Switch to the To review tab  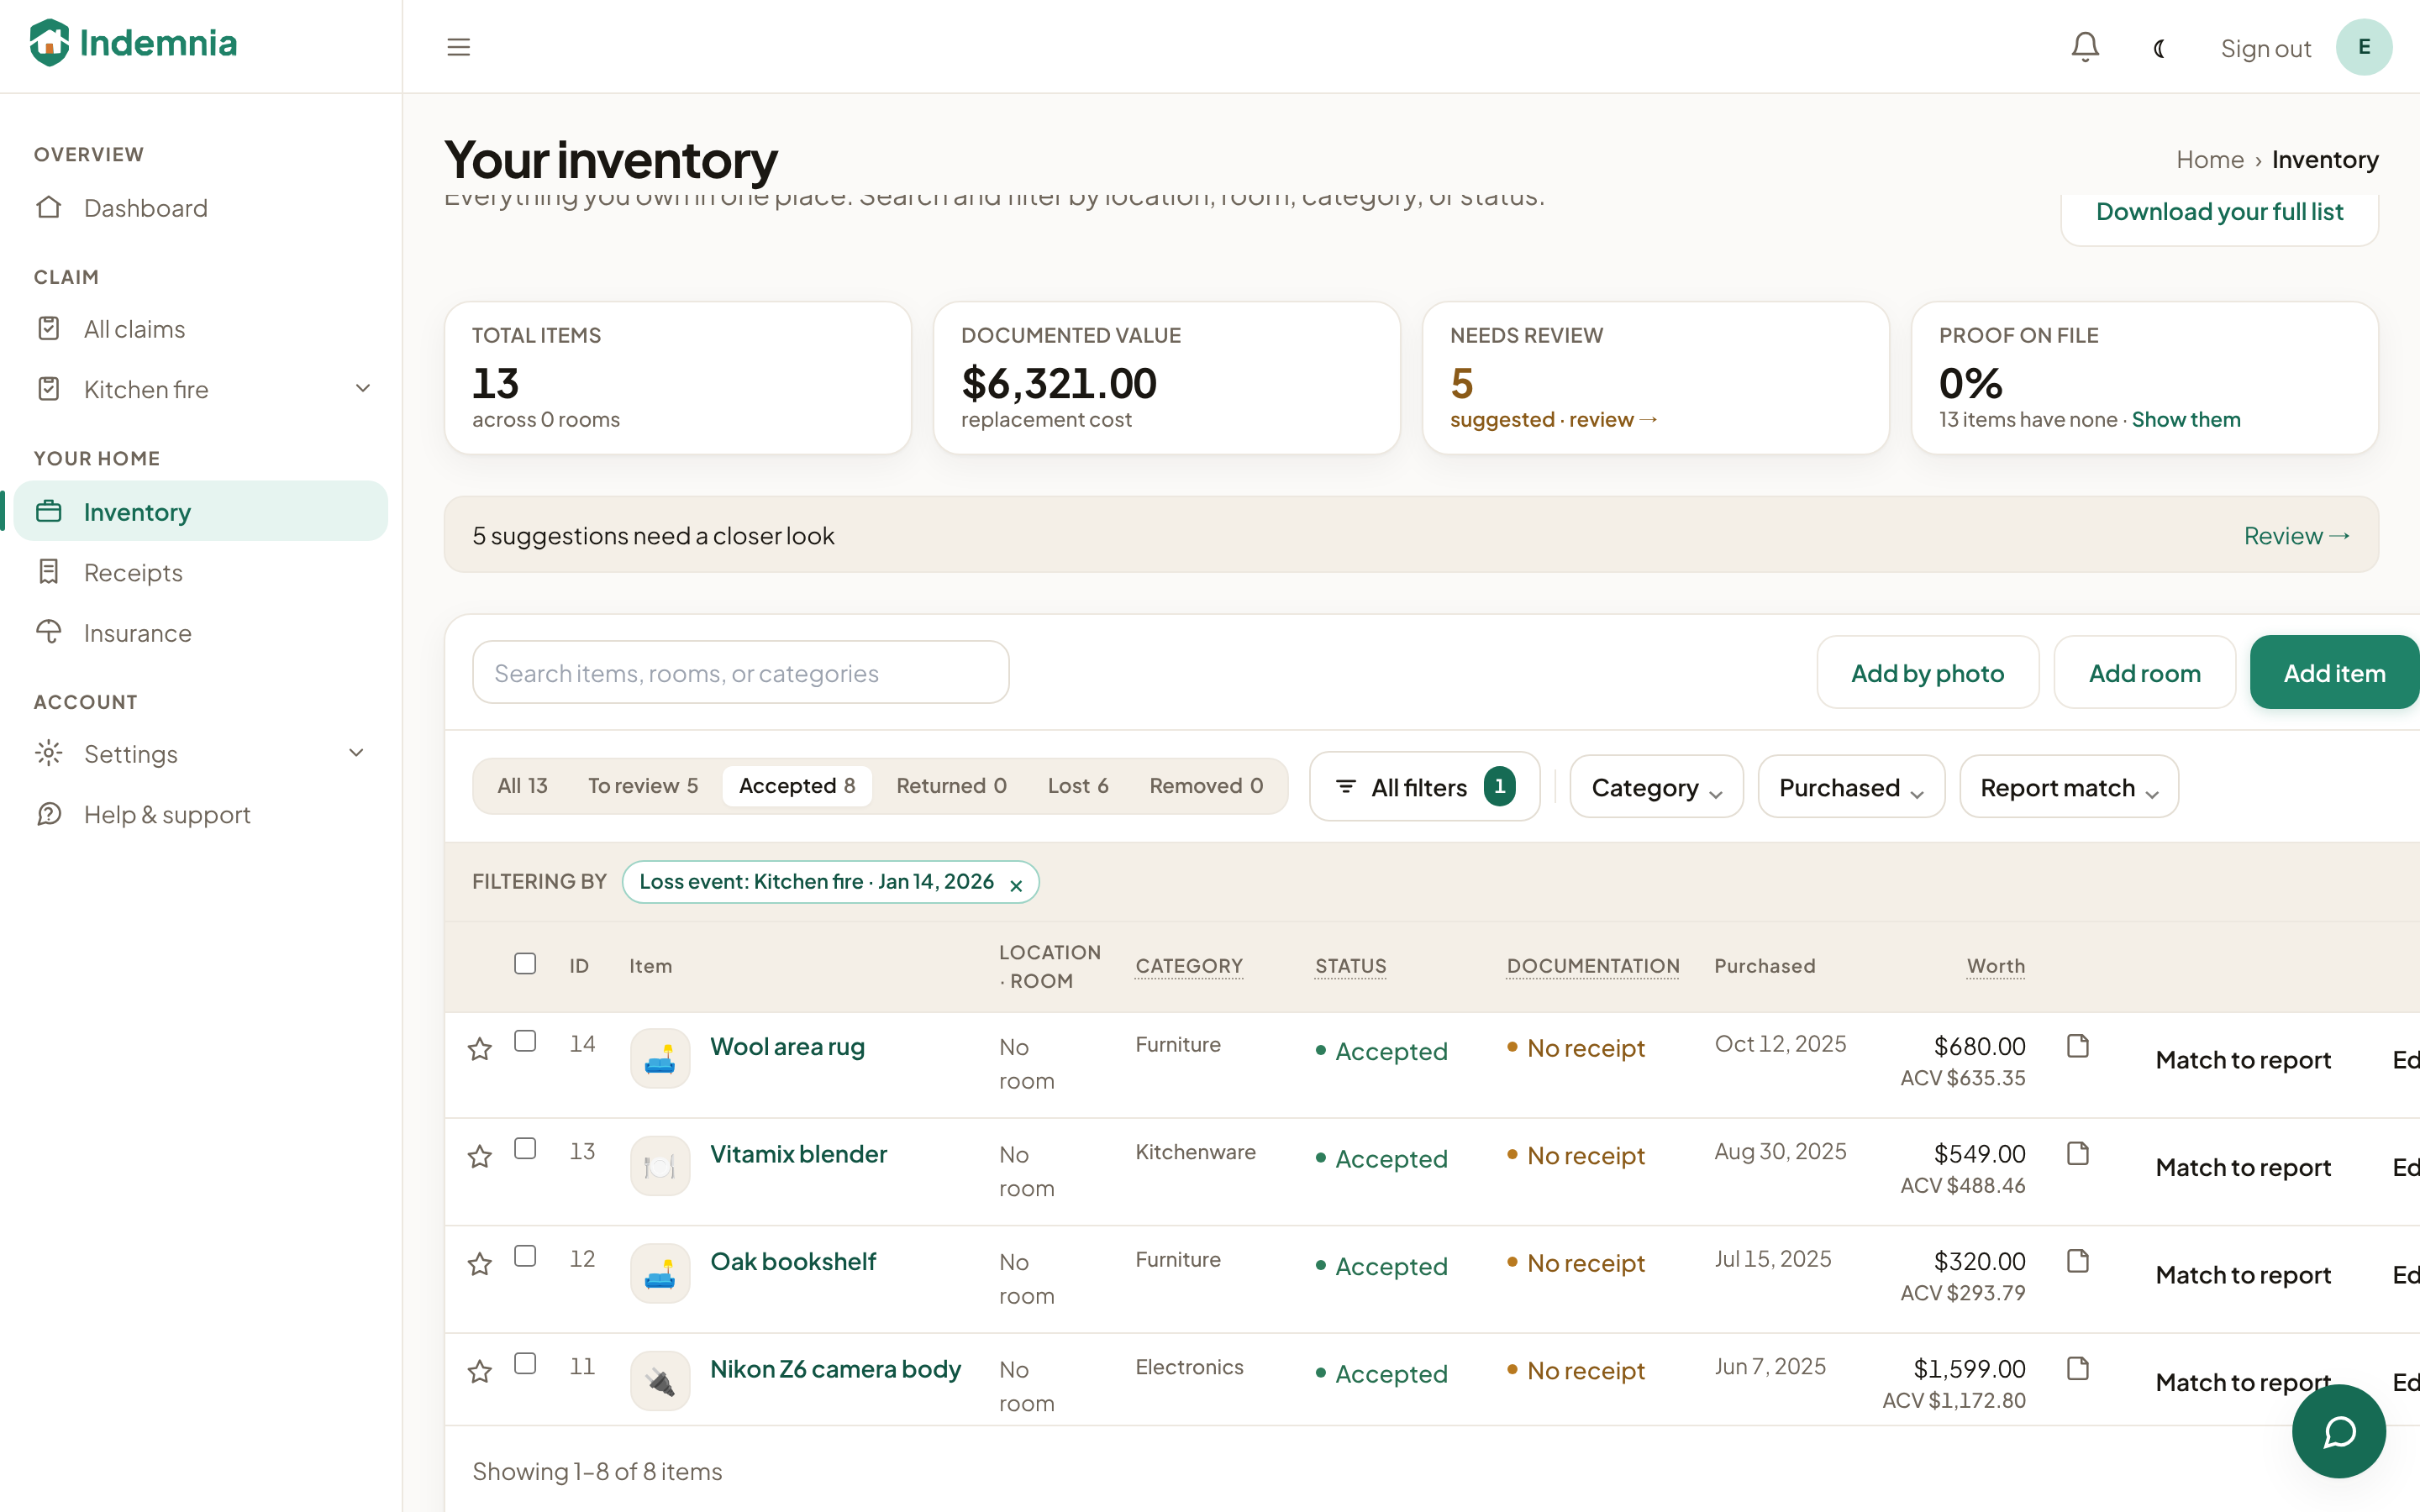point(643,786)
